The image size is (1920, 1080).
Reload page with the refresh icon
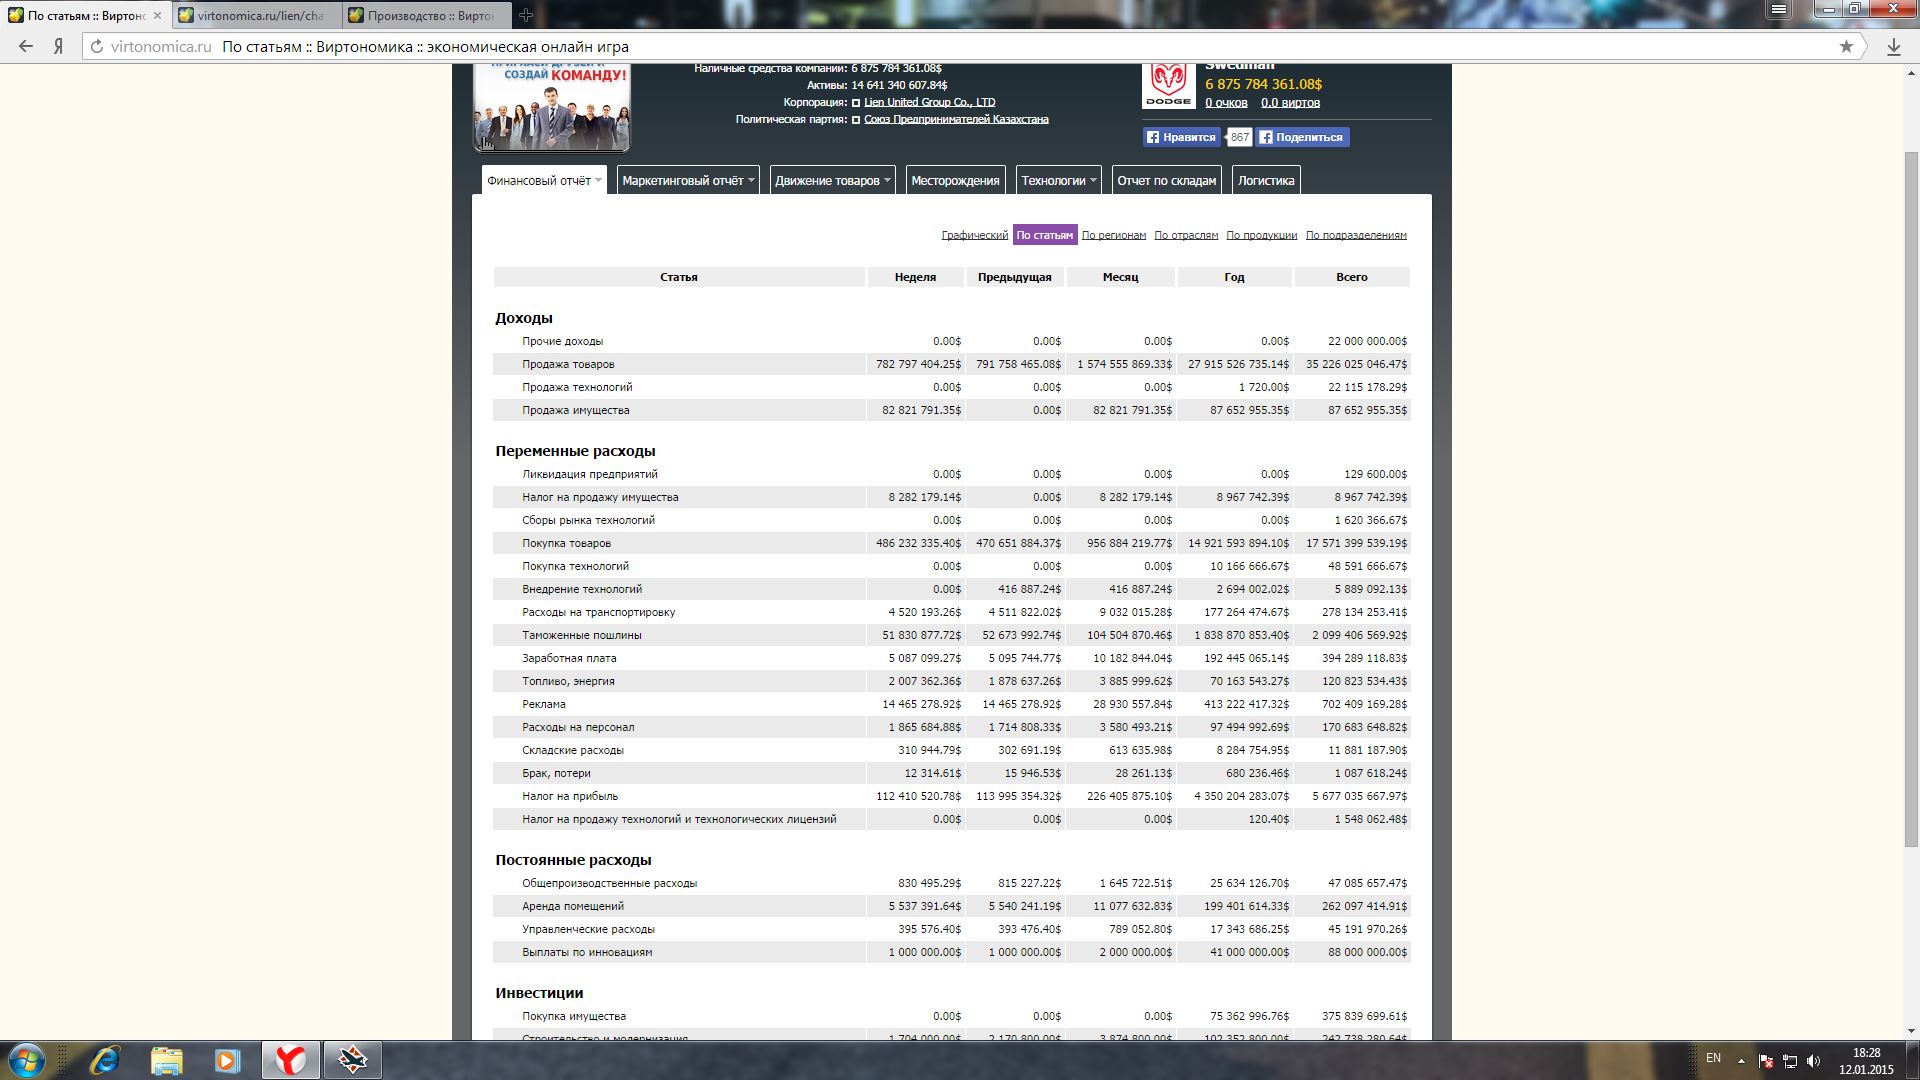point(97,46)
